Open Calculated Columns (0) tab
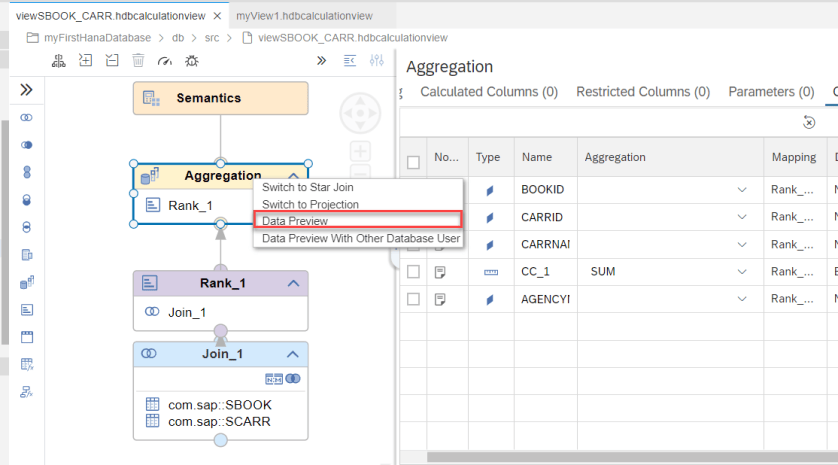838x465 pixels. [488, 92]
